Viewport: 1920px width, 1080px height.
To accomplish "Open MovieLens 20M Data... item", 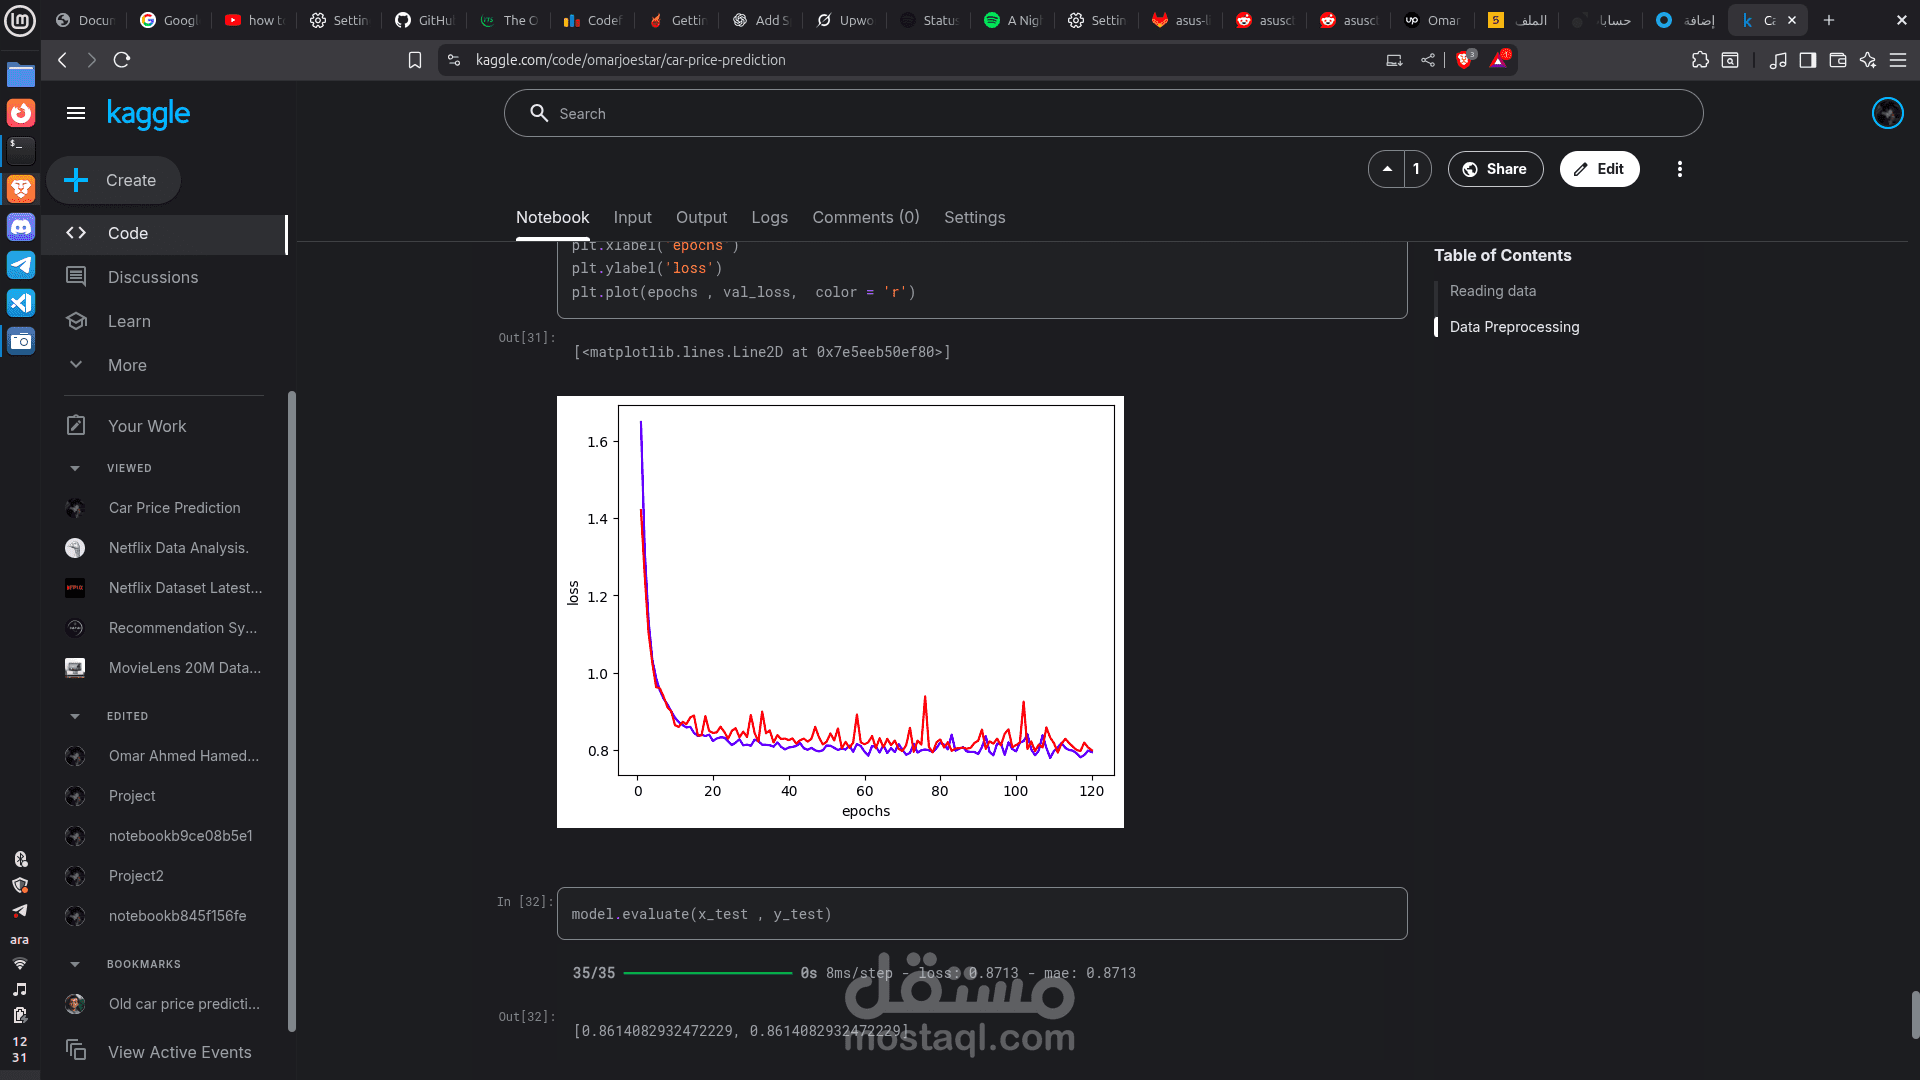I will click(x=184, y=668).
